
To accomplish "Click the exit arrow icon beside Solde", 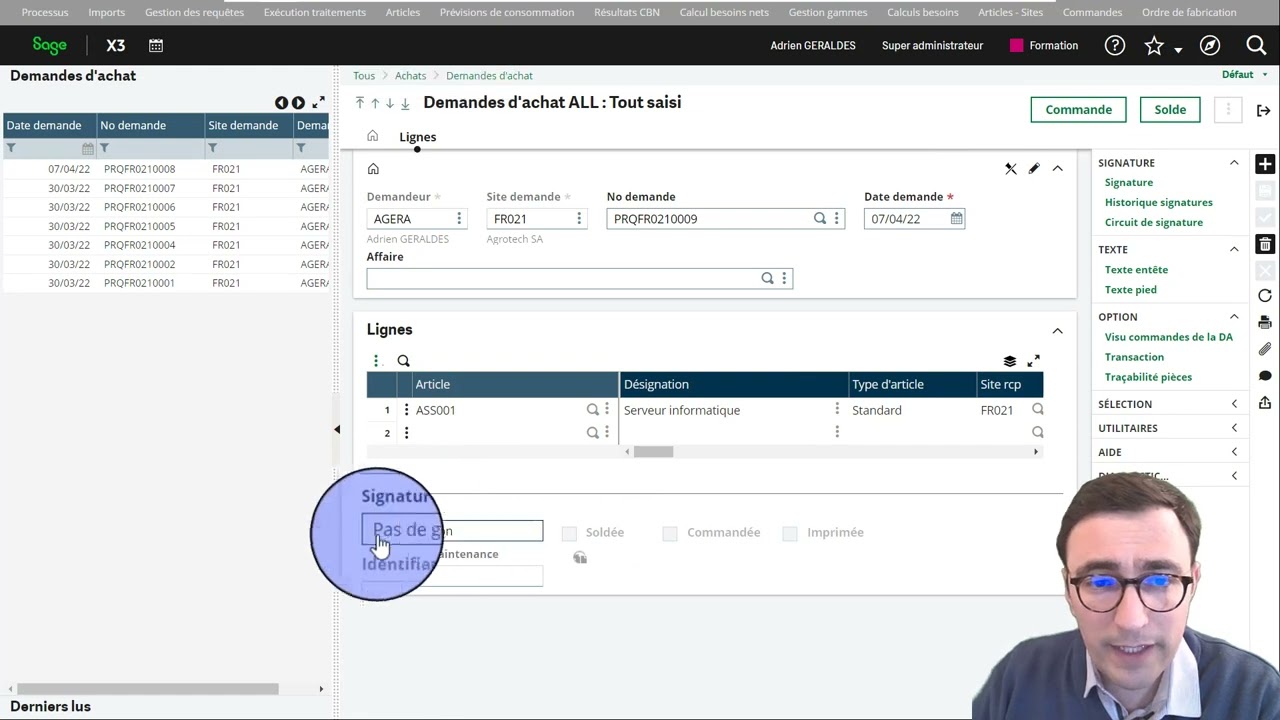I will (1264, 110).
